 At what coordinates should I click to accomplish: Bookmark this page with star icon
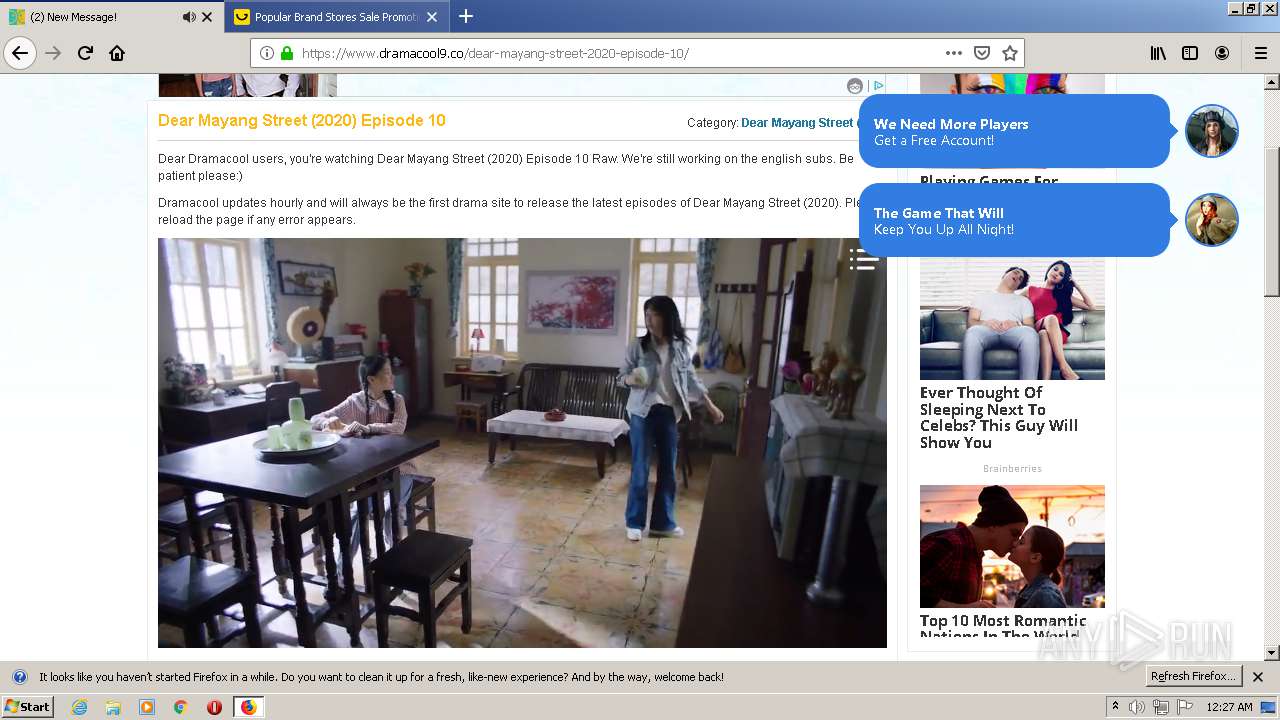1010,53
